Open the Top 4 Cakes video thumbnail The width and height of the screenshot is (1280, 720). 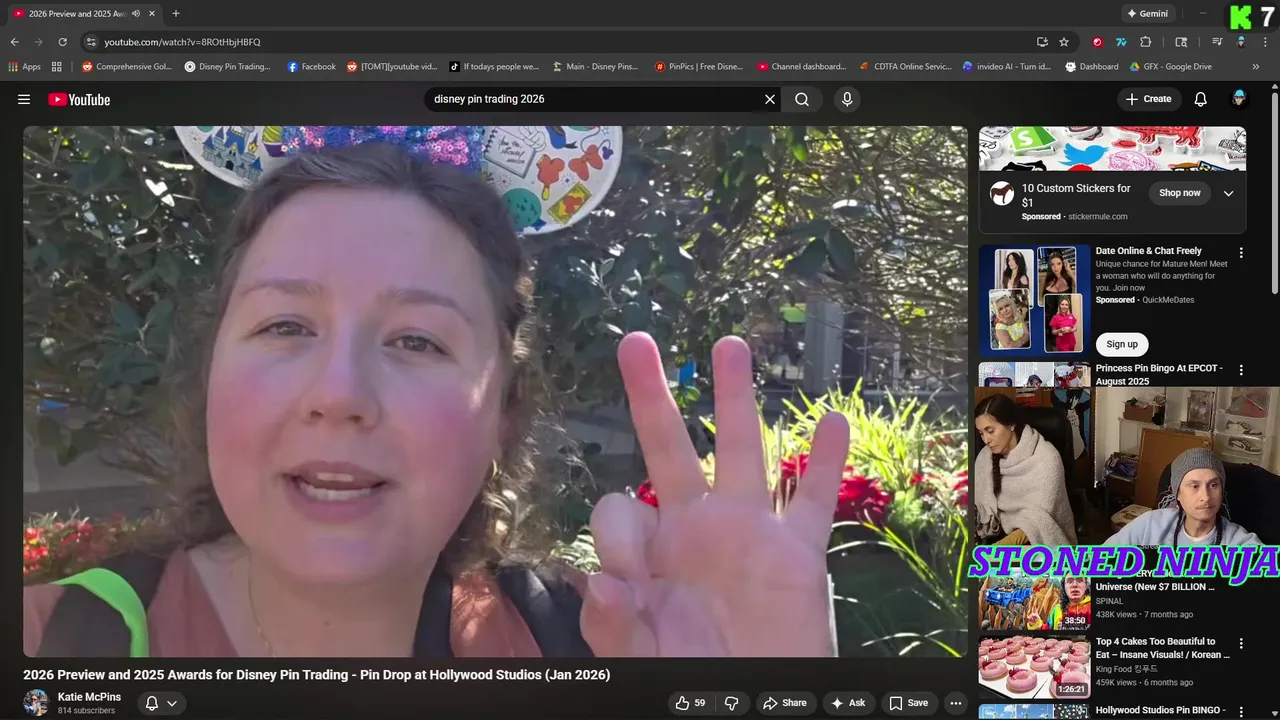coord(1034,666)
